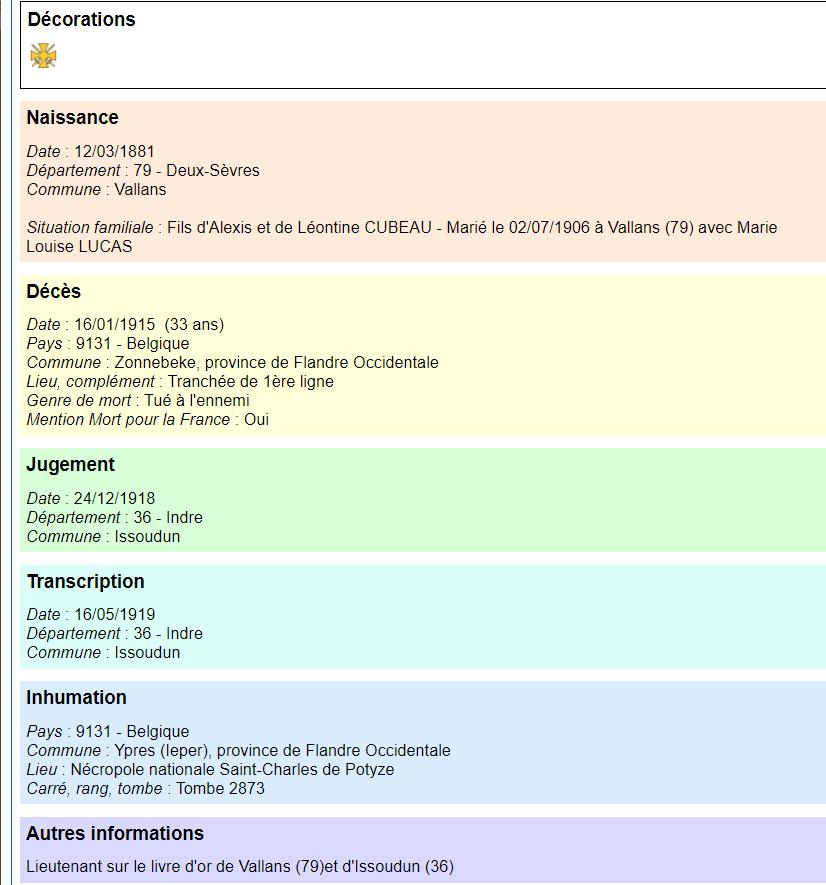Screen dimensions: 826x885
Task: Select the Inhumation section heading
Action: [76, 698]
